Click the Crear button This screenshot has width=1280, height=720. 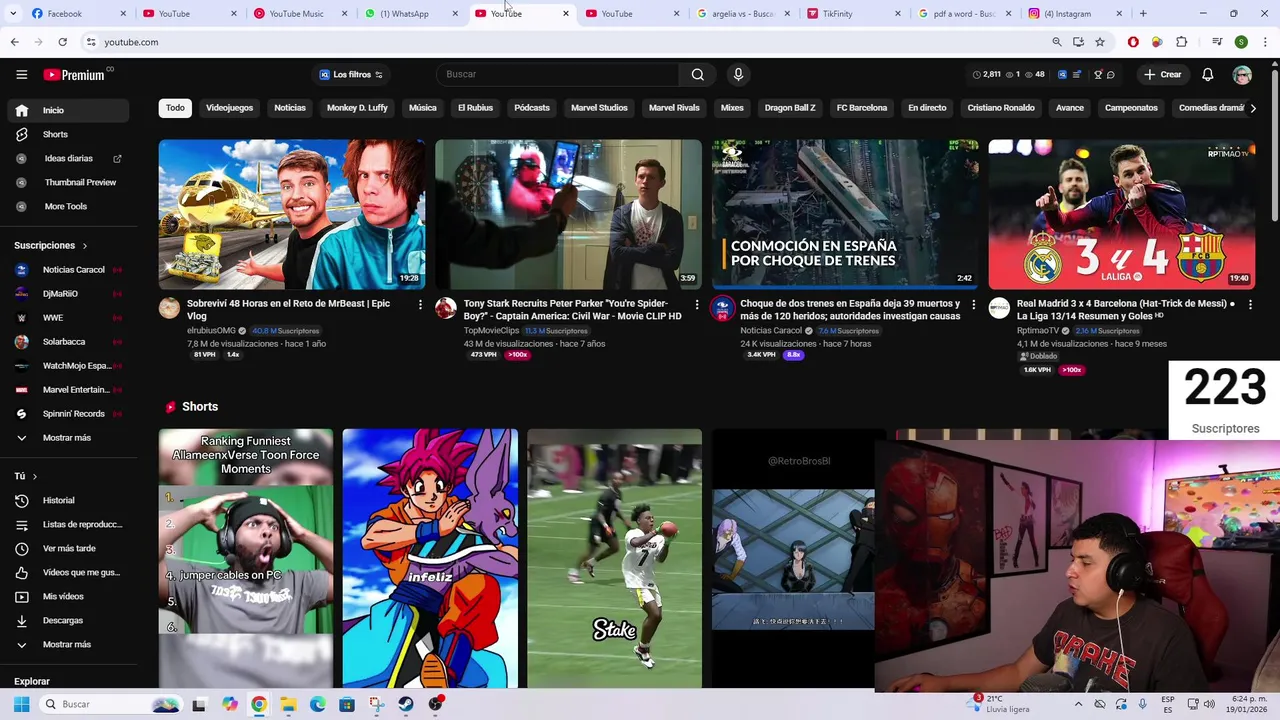(x=1163, y=74)
